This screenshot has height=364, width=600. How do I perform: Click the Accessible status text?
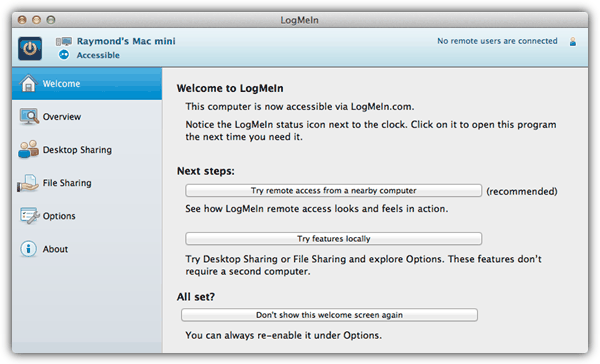[x=98, y=55]
